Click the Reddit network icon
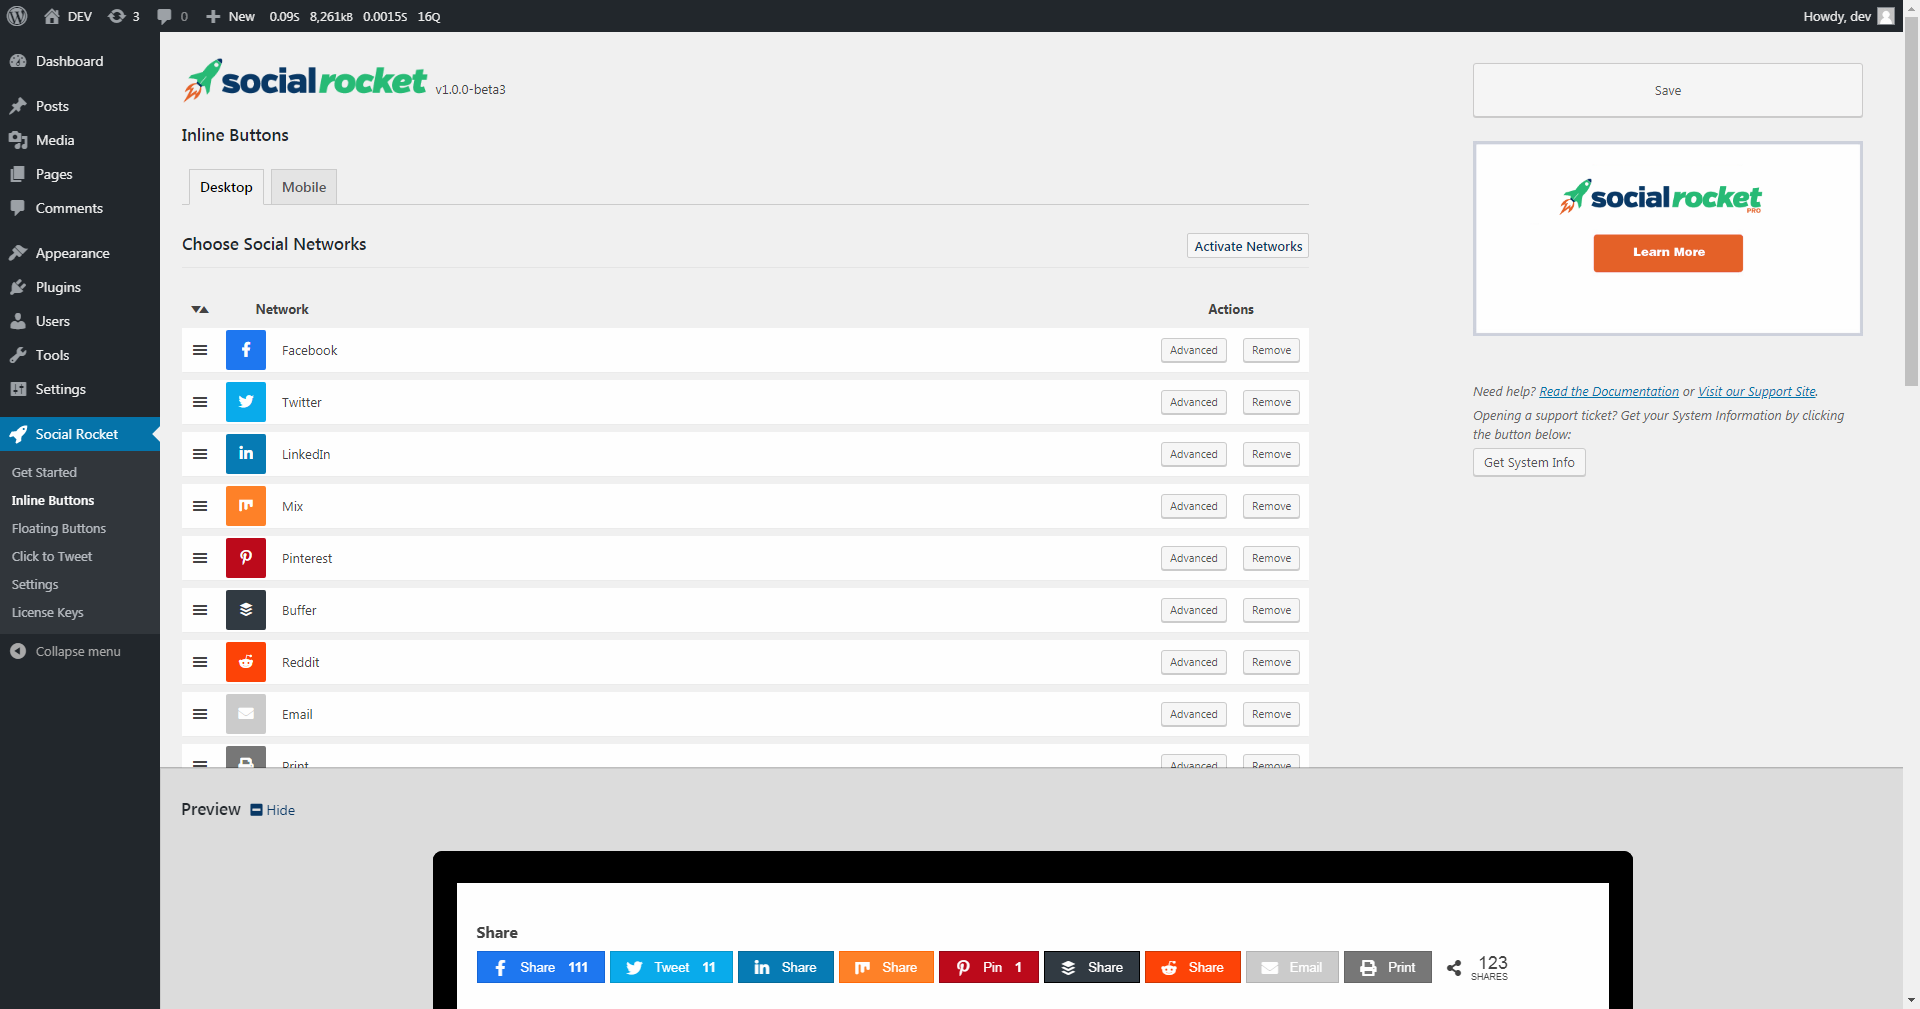The image size is (1920, 1009). pyautogui.click(x=246, y=662)
